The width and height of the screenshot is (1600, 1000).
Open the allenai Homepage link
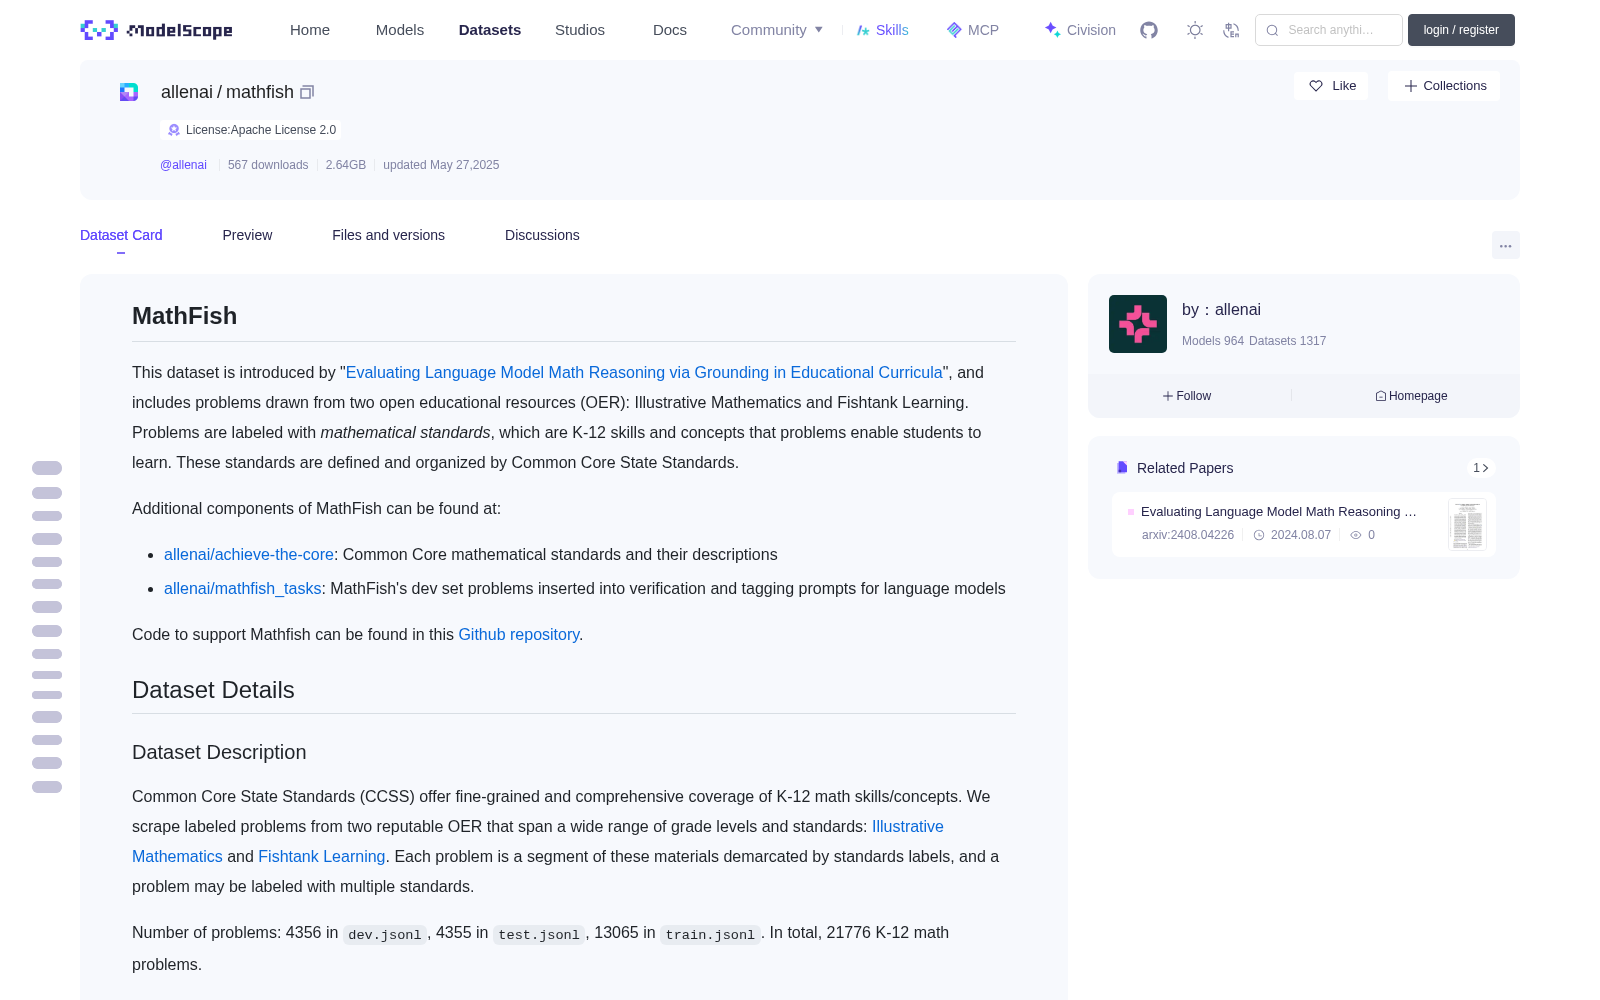pyautogui.click(x=1411, y=396)
